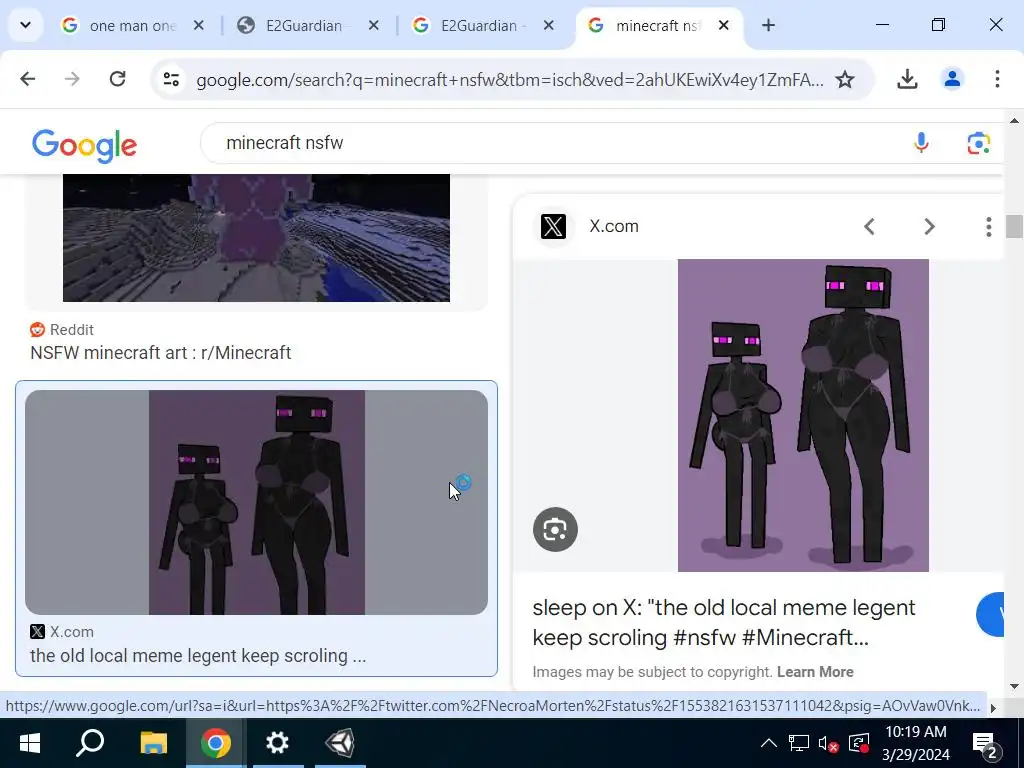Open the tab search chevron in Chrome
This screenshot has width=1024, height=768.
25,25
